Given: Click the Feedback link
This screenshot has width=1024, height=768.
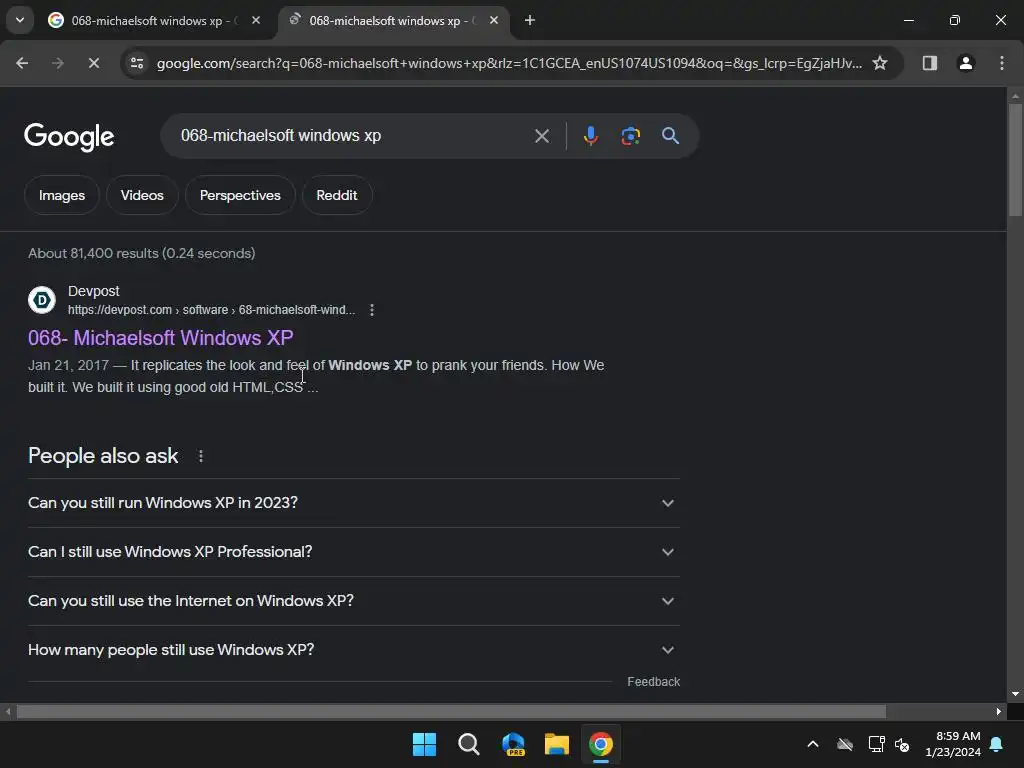Looking at the screenshot, I should [x=653, y=682].
